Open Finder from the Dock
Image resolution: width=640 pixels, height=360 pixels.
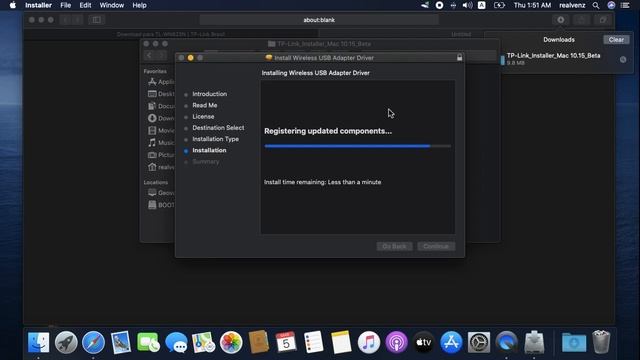point(38,342)
